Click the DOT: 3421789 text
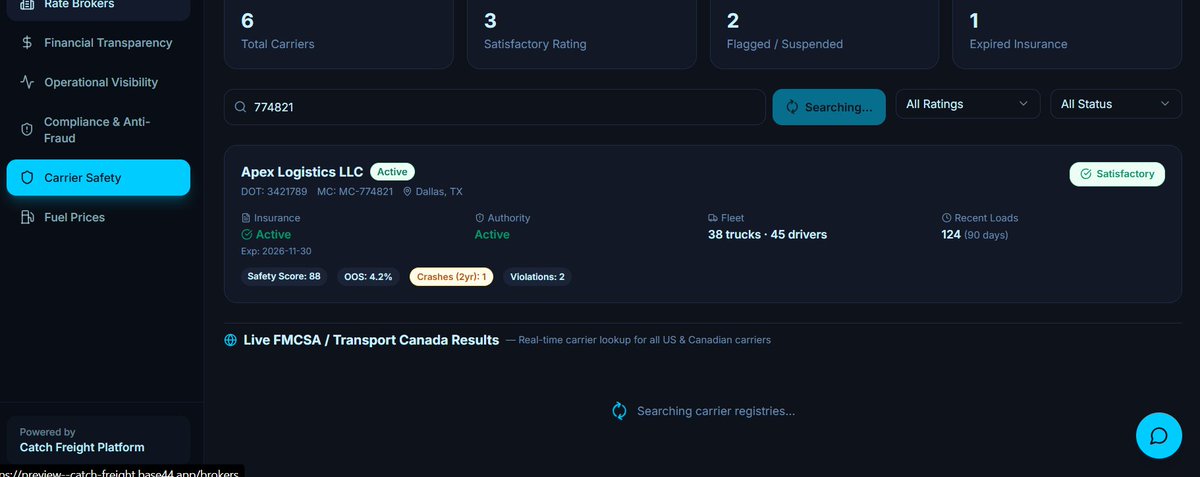This screenshot has width=1200, height=477. pos(275,192)
